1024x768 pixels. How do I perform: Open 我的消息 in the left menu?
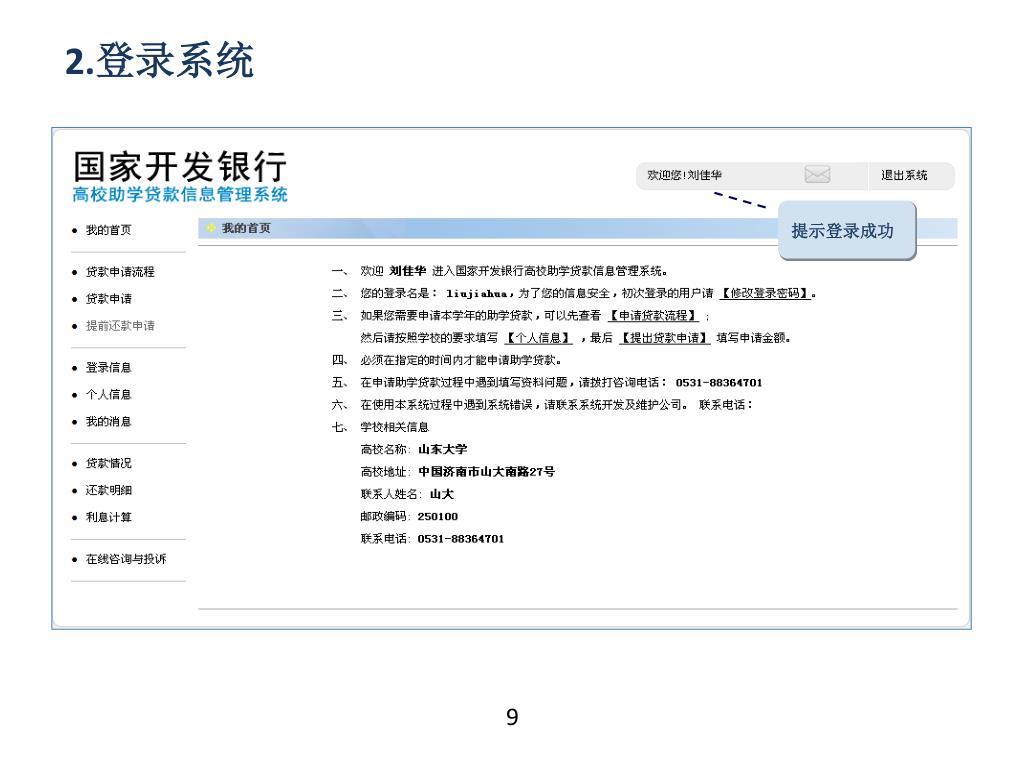tap(108, 422)
